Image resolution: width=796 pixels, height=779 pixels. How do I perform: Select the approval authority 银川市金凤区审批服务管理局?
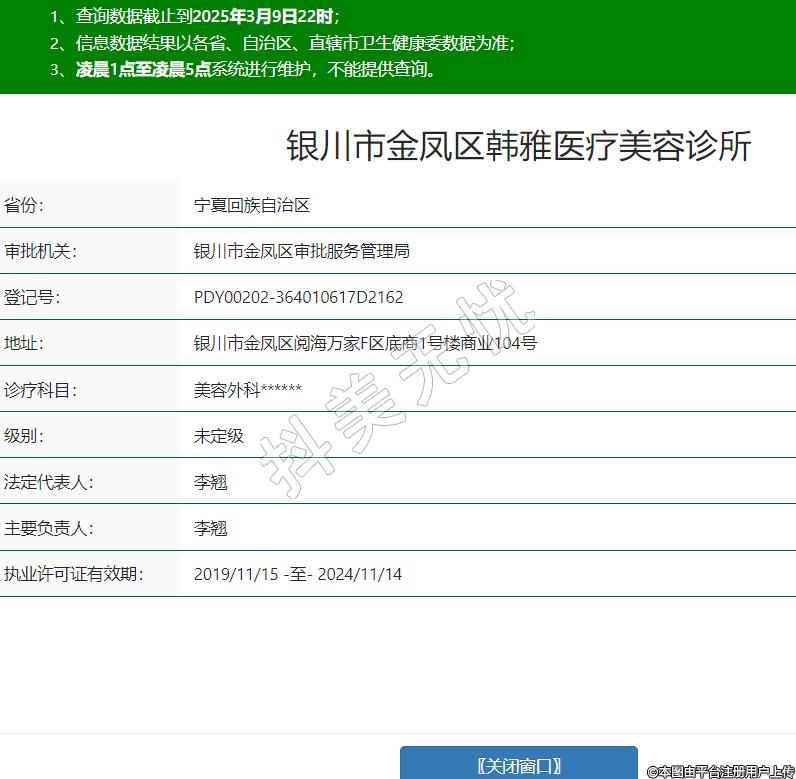[x=301, y=251]
